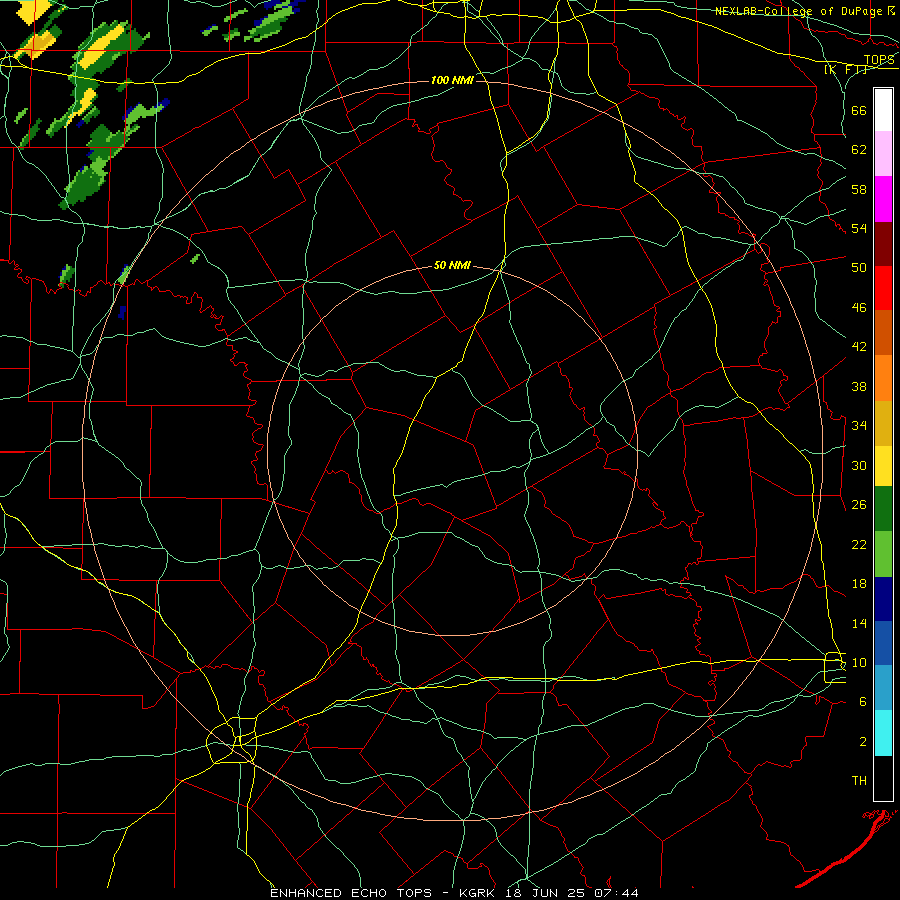Pick the magenta legend swatch near 58
The height and width of the screenshot is (900, 900).
[x=883, y=199]
